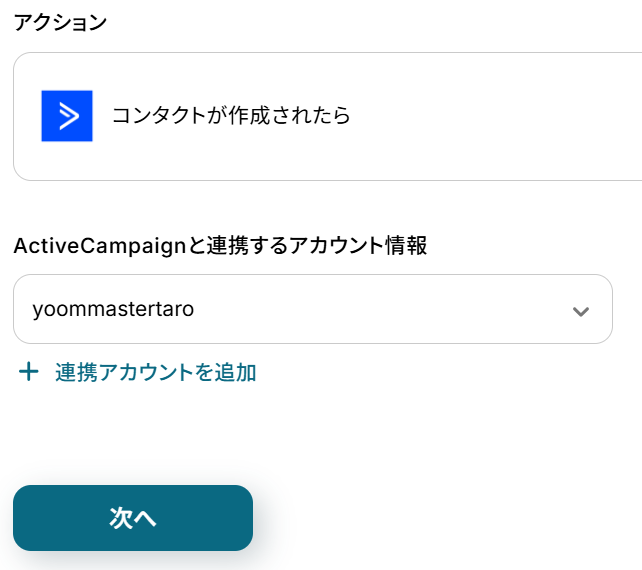This screenshot has height=570, width=642.
Task: Expand the account dropdown chevron arrow
Action: point(580,310)
